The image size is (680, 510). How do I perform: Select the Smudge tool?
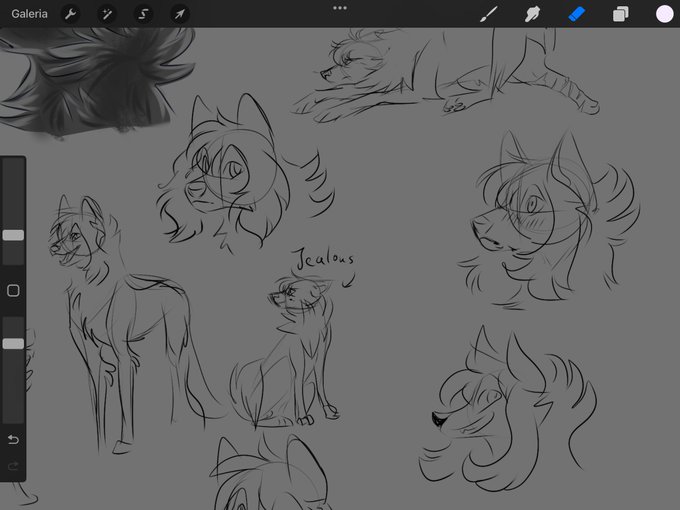(x=533, y=14)
